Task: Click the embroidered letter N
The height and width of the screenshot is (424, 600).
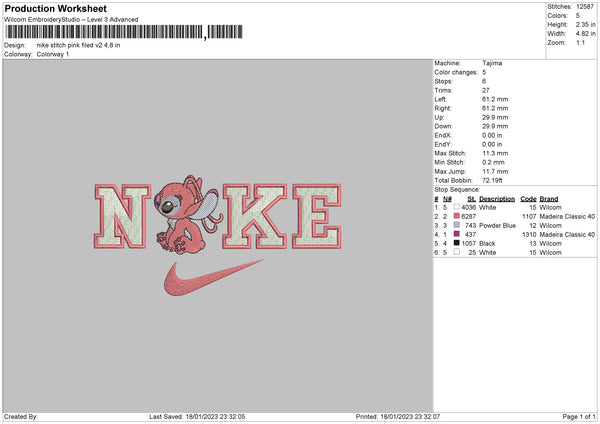Action: (122, 217)
